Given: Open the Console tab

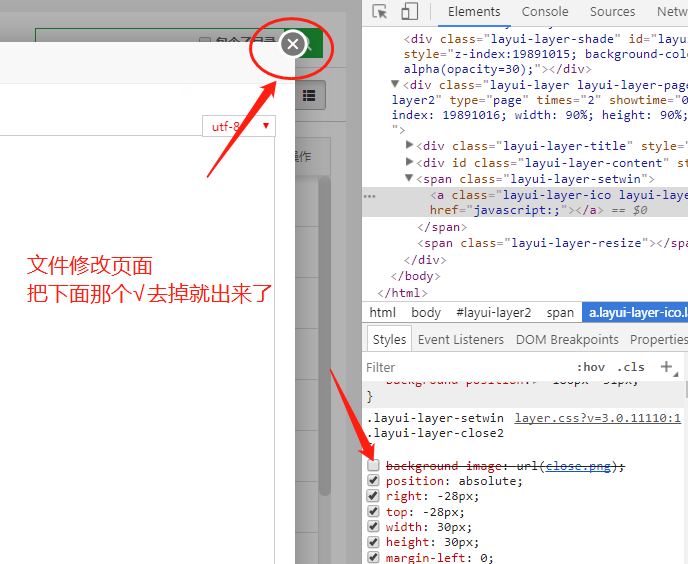Looking at the screenshot, I should (x=545, y=12).
